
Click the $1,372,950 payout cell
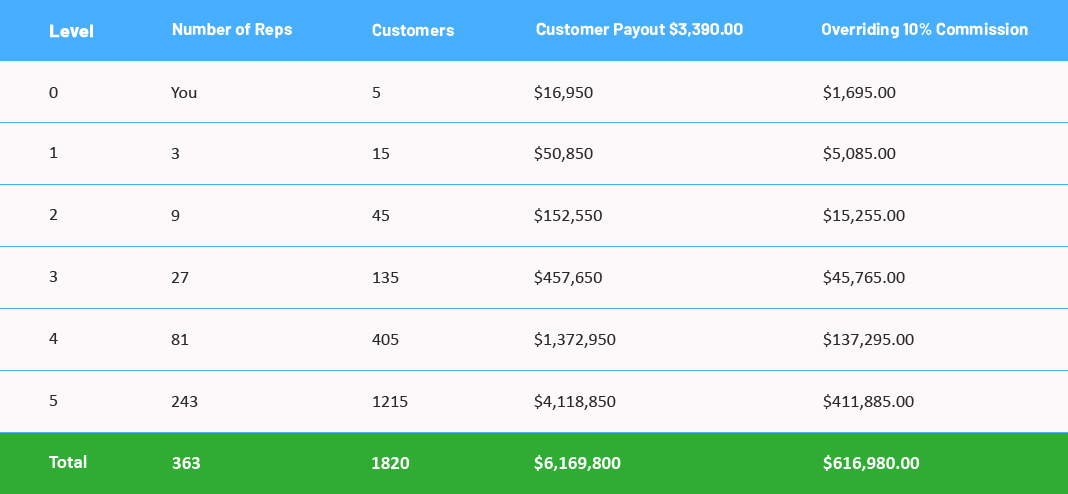[x=574, y=340]
